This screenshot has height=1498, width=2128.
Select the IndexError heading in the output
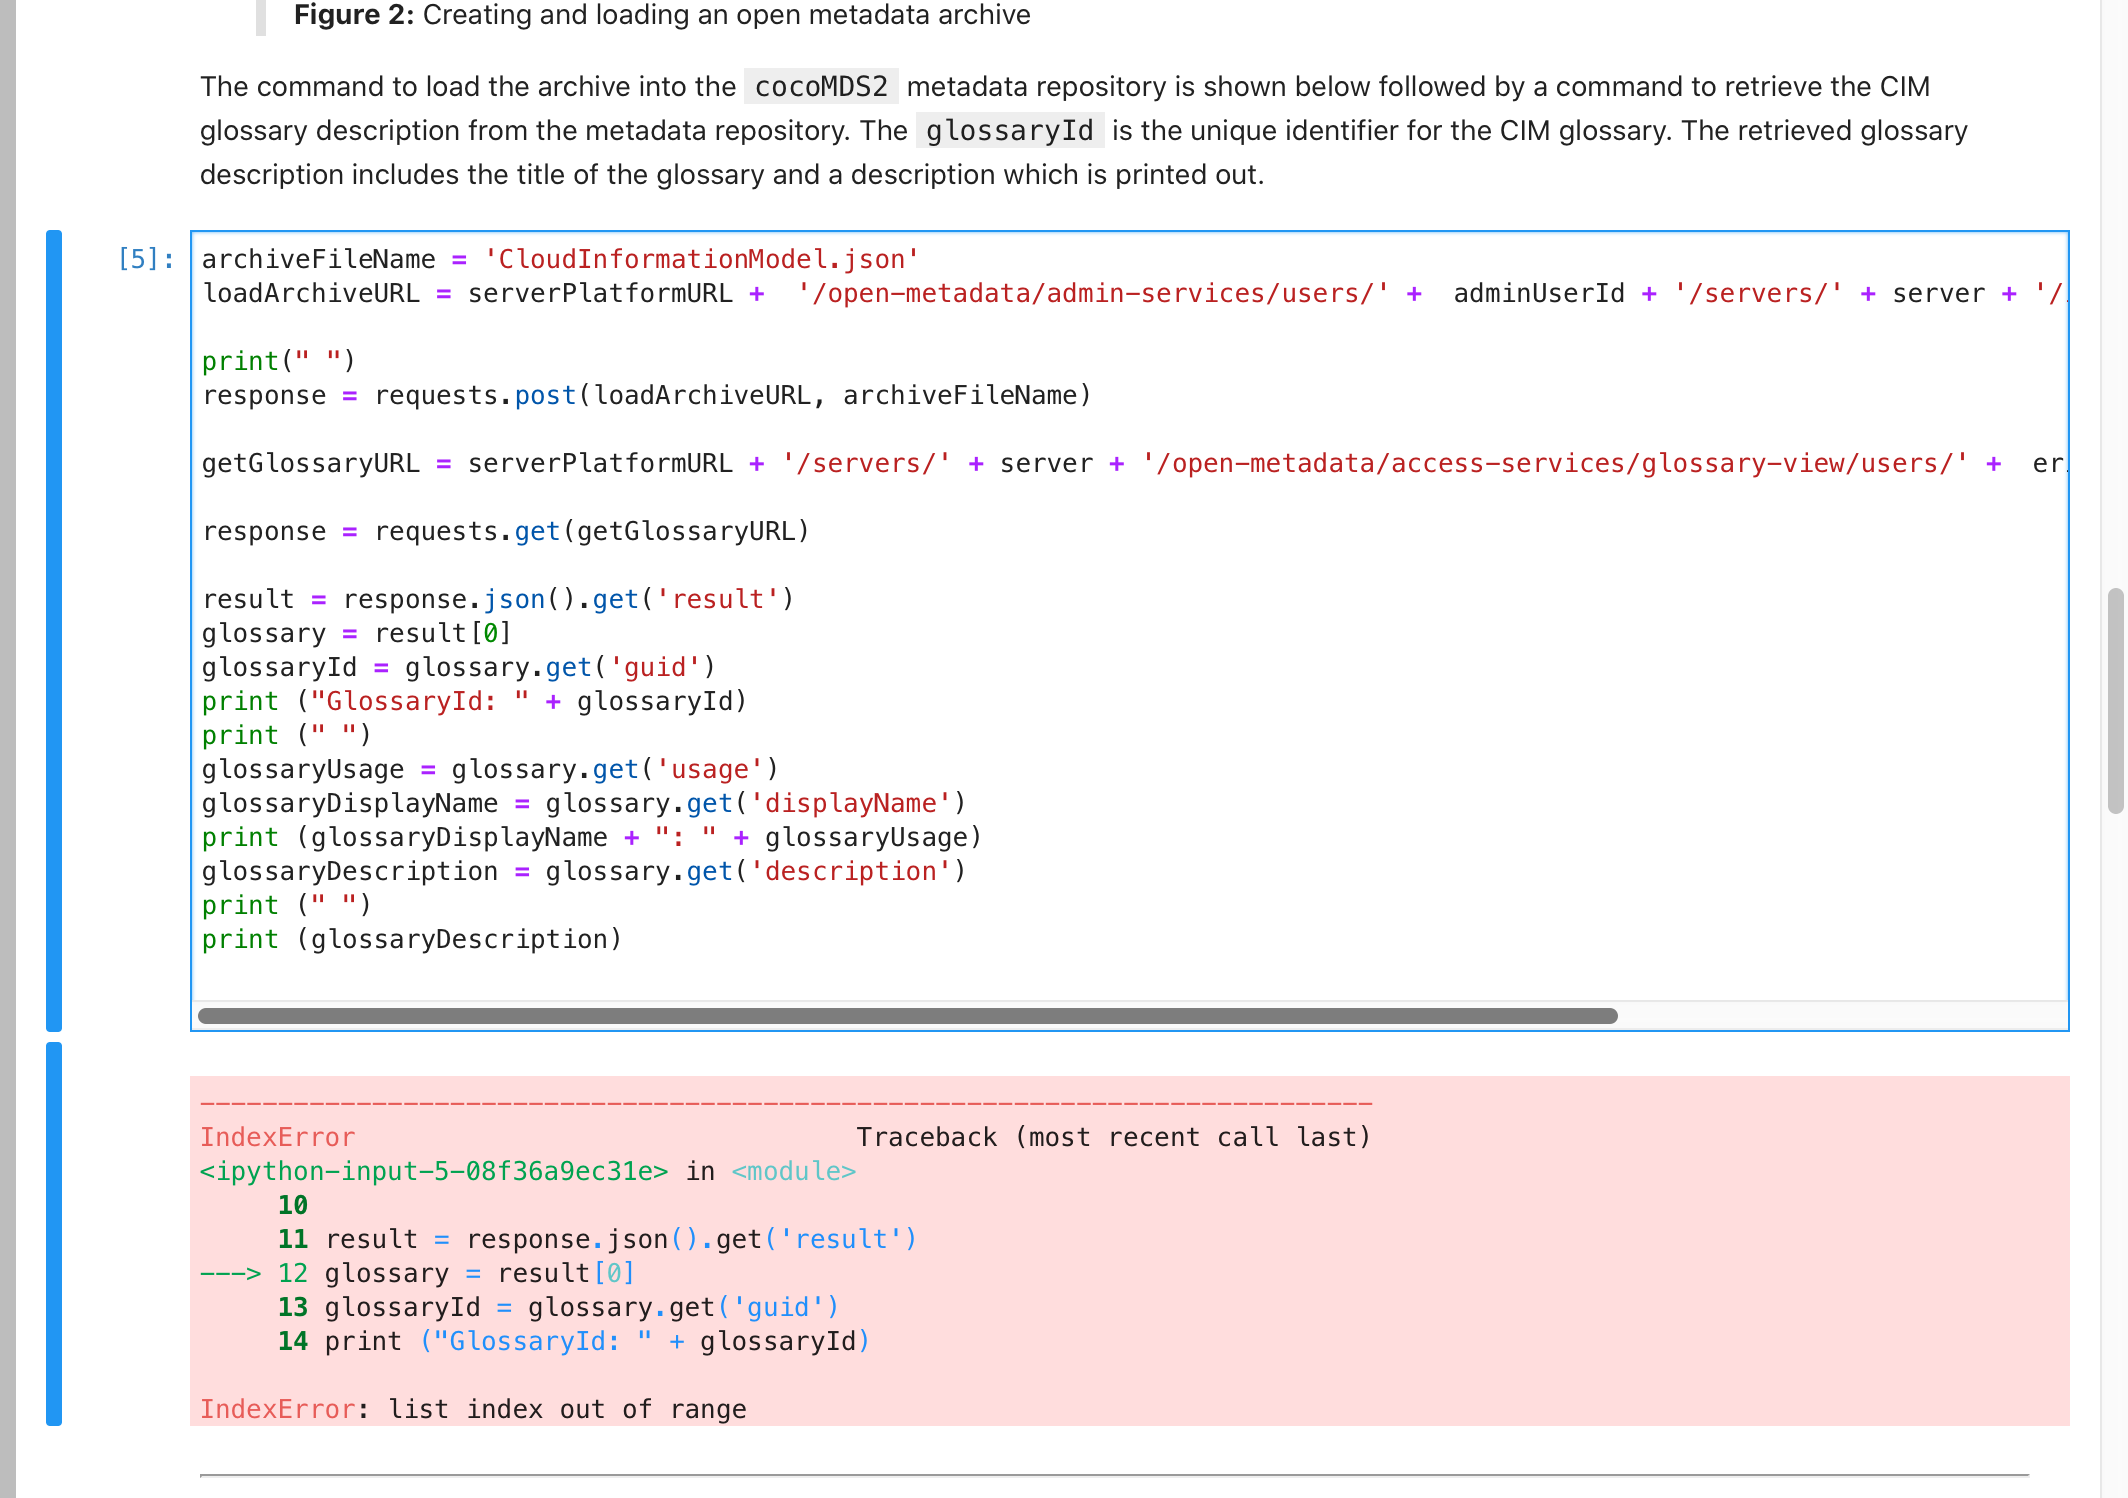[x=278, y=1137]
